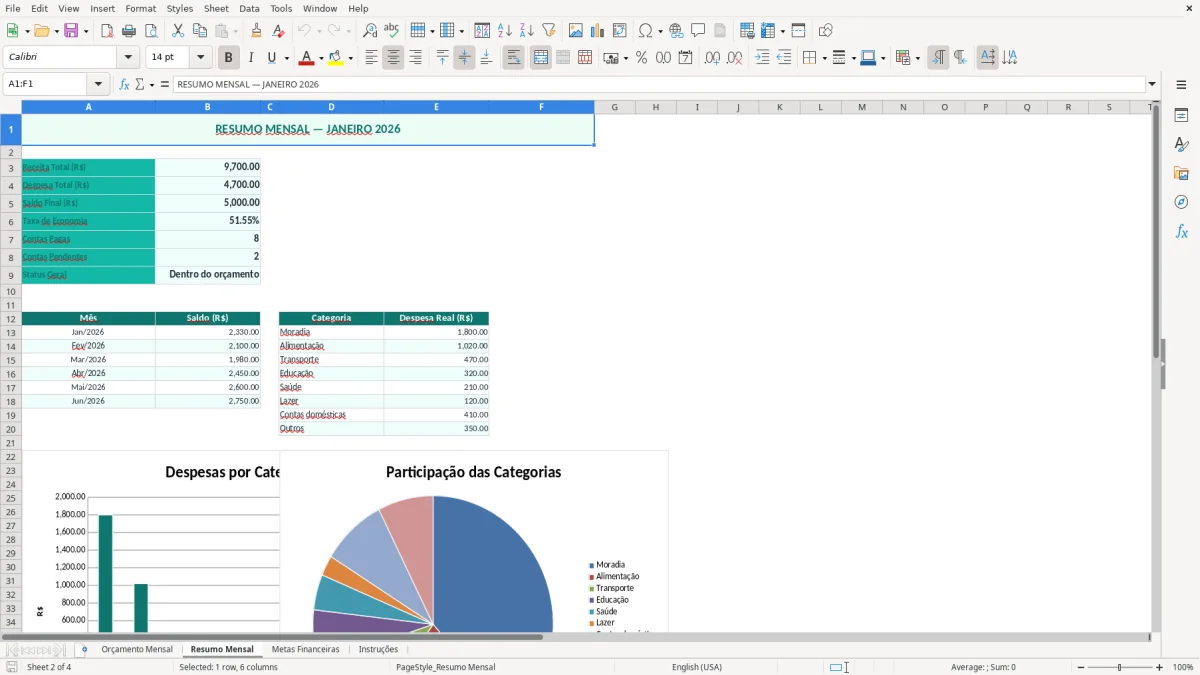Open the sidebar Properties panel
The image size is (1200, 675).
click(1181, 116)
